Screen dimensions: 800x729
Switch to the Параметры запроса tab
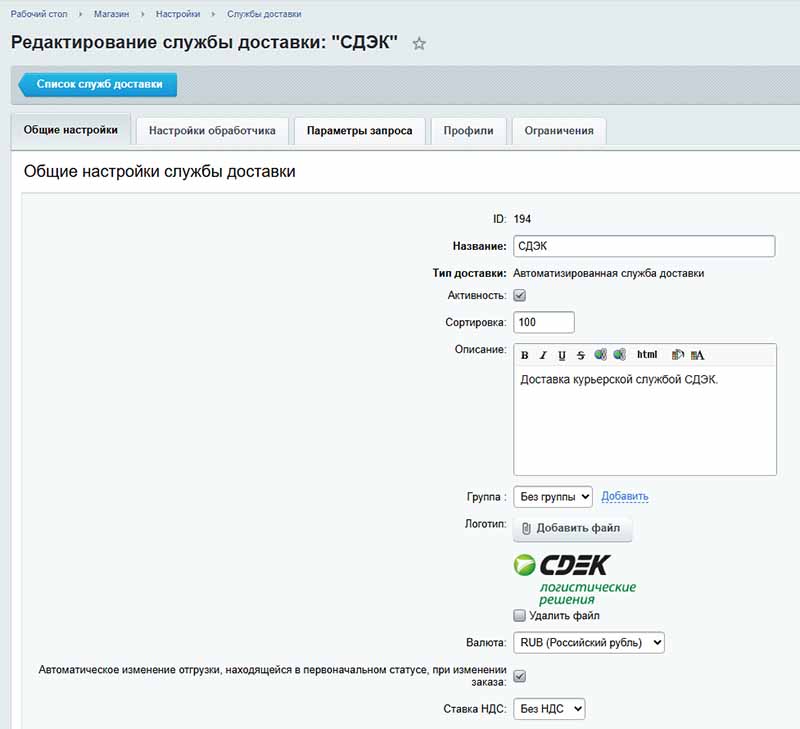pyautogui.click(x=359, y=130)
